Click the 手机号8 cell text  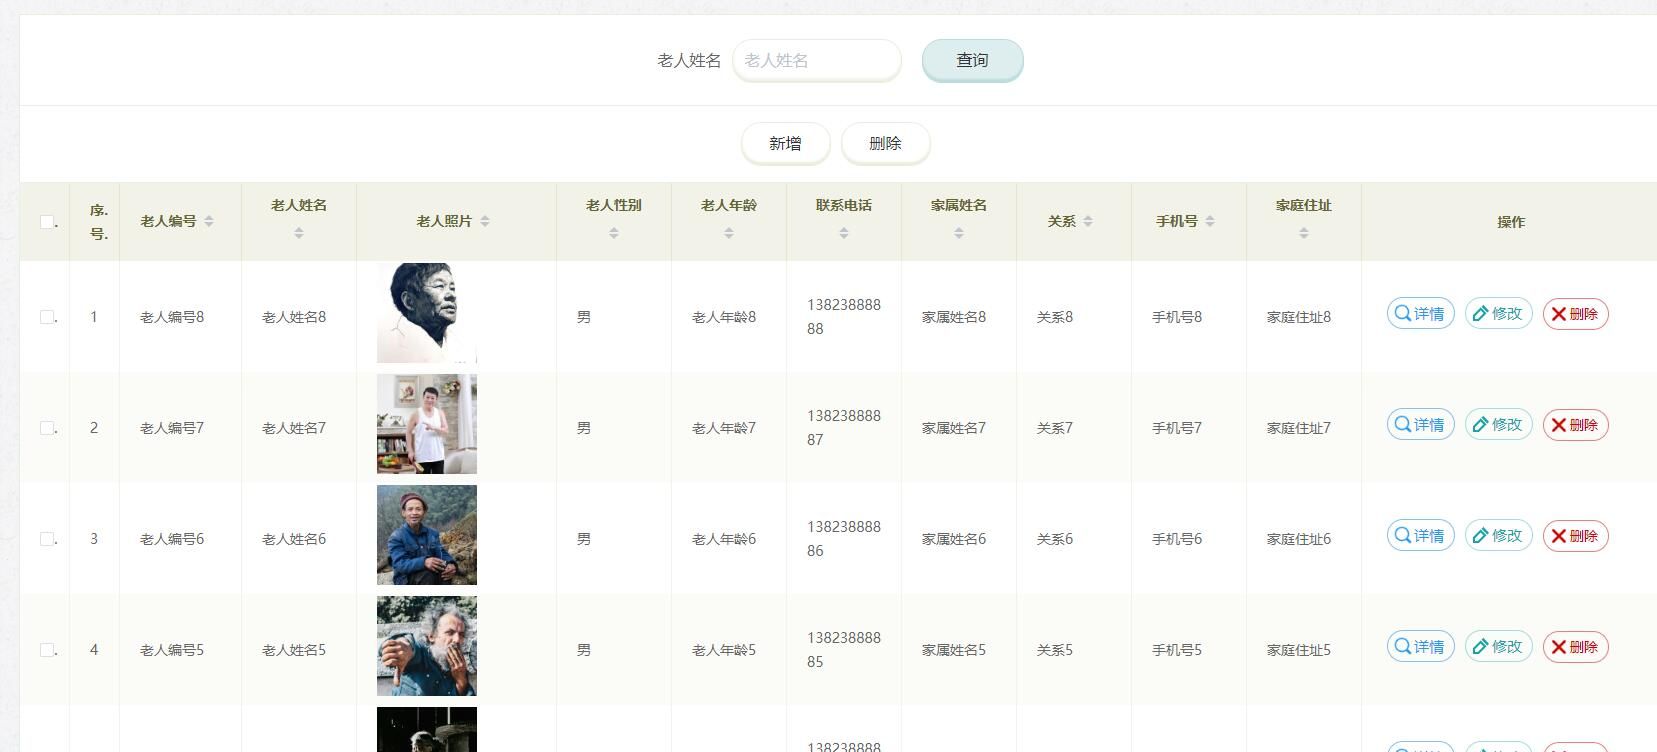(1177, 317)
